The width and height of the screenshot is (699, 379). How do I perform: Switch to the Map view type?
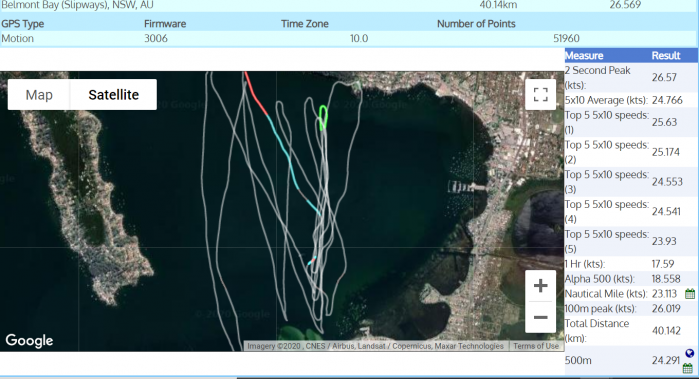39,95
